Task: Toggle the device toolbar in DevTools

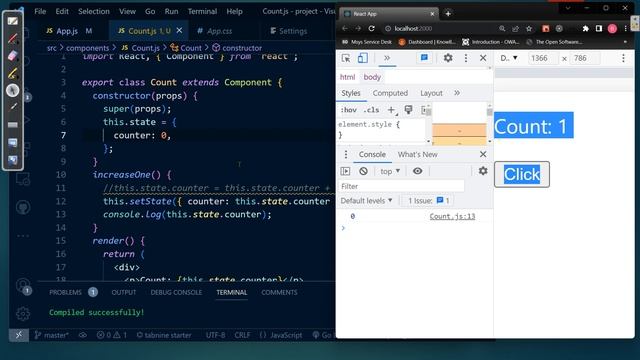Action: [362, 58]
